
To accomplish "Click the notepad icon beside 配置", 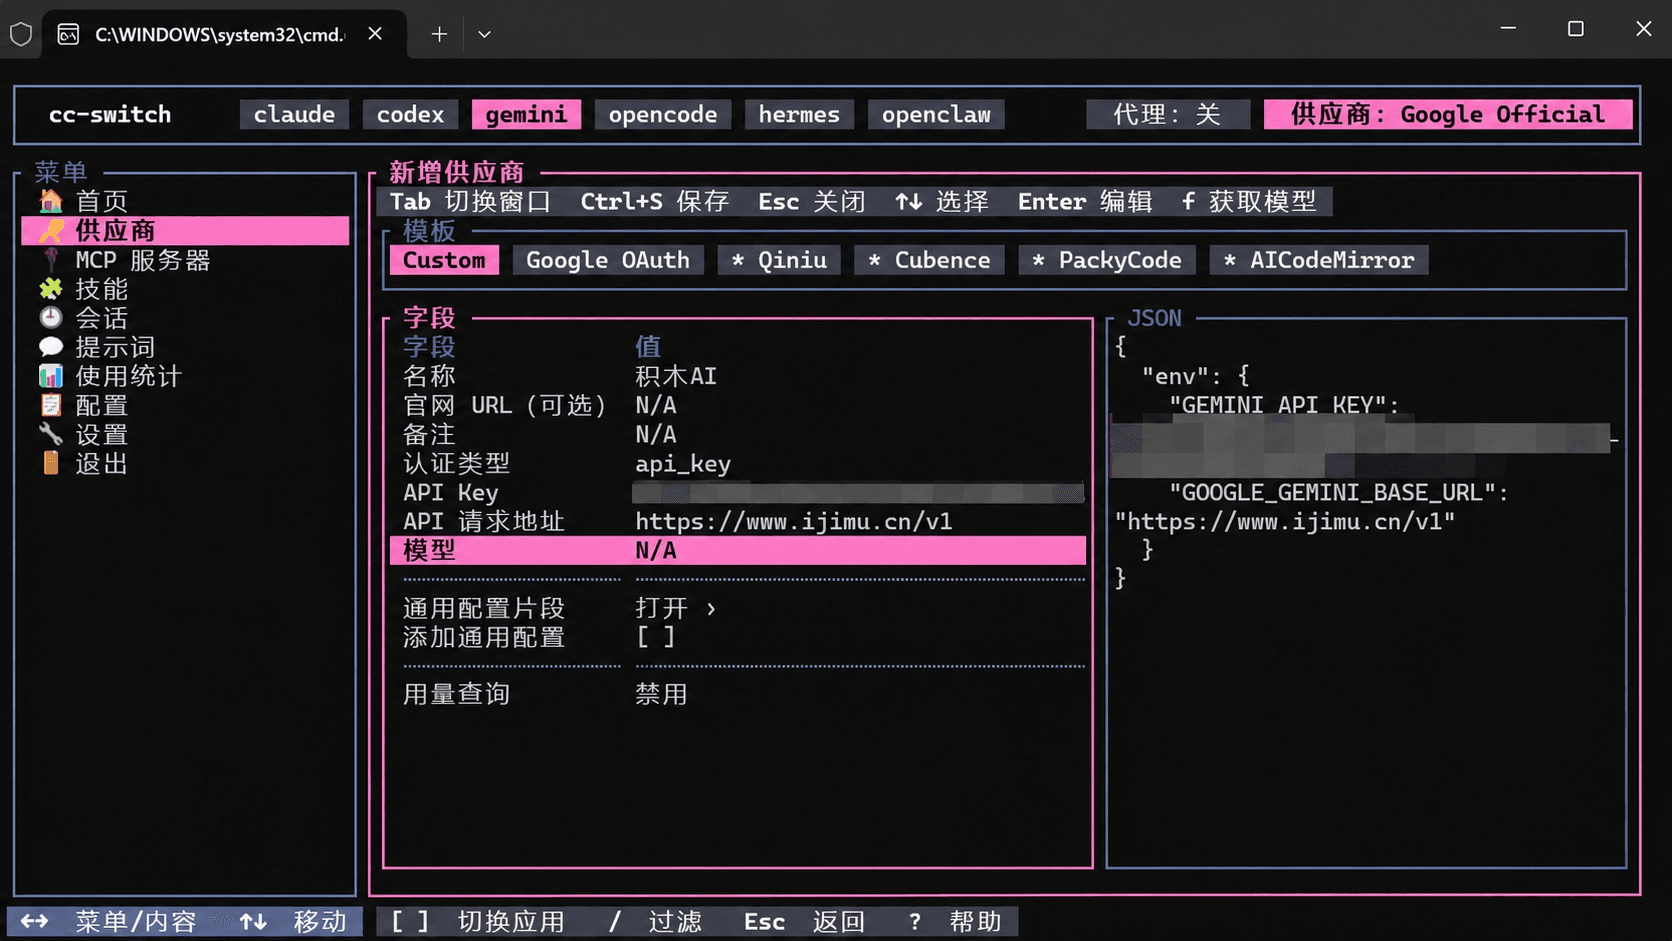I will tap(51, 405).
